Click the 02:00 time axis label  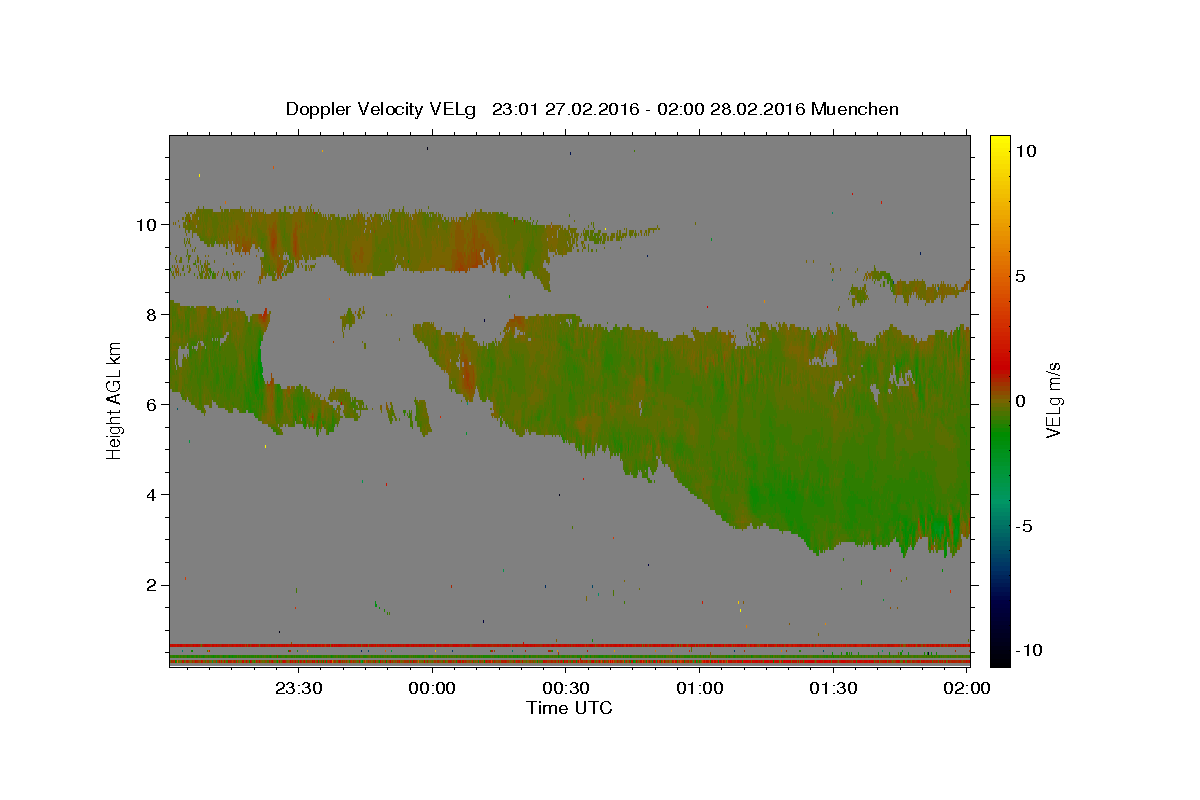[968, 688]
